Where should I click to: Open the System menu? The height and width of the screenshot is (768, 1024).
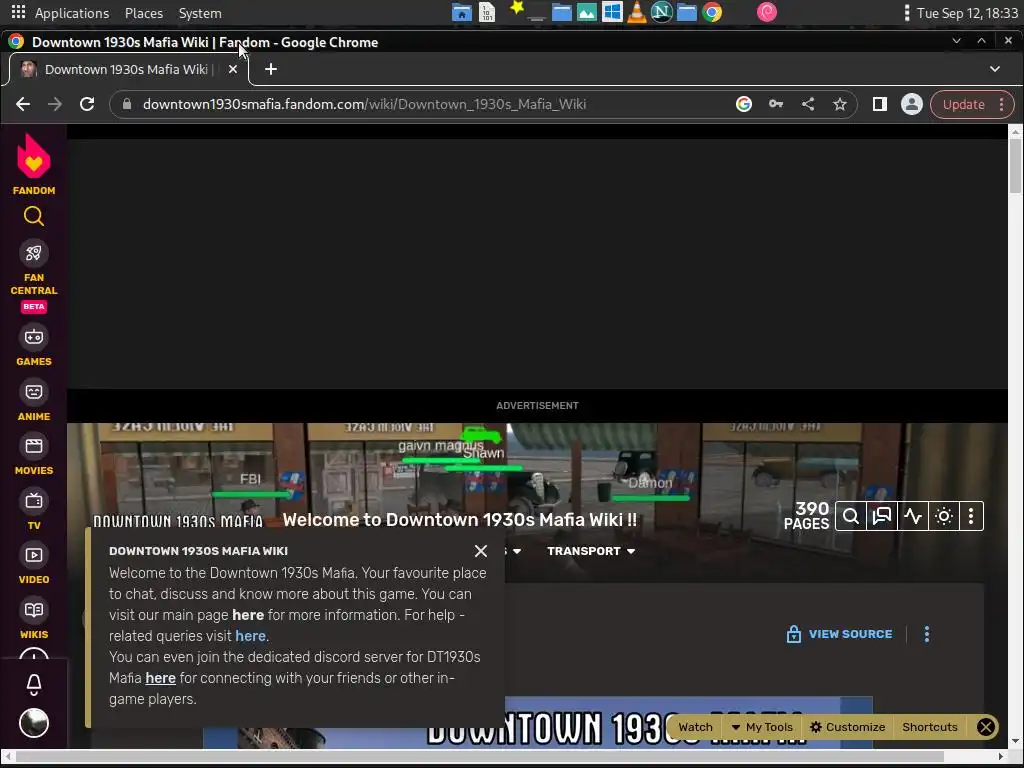[x=200, y=13]
